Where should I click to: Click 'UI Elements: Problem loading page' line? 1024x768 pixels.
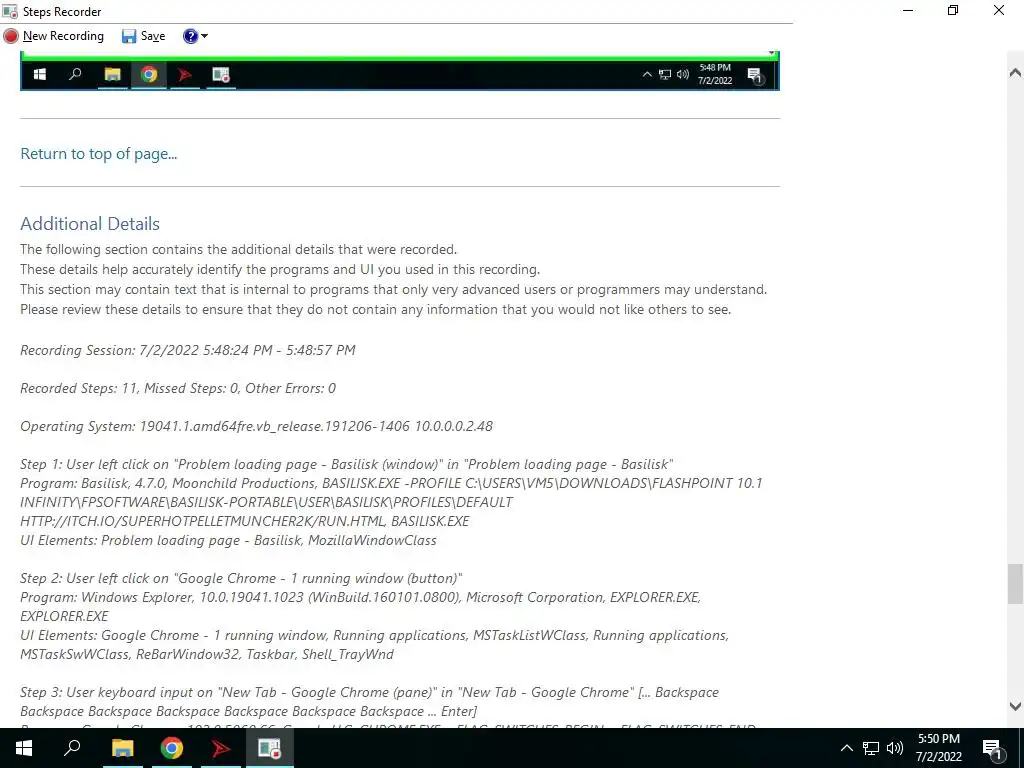click(229, 540)
